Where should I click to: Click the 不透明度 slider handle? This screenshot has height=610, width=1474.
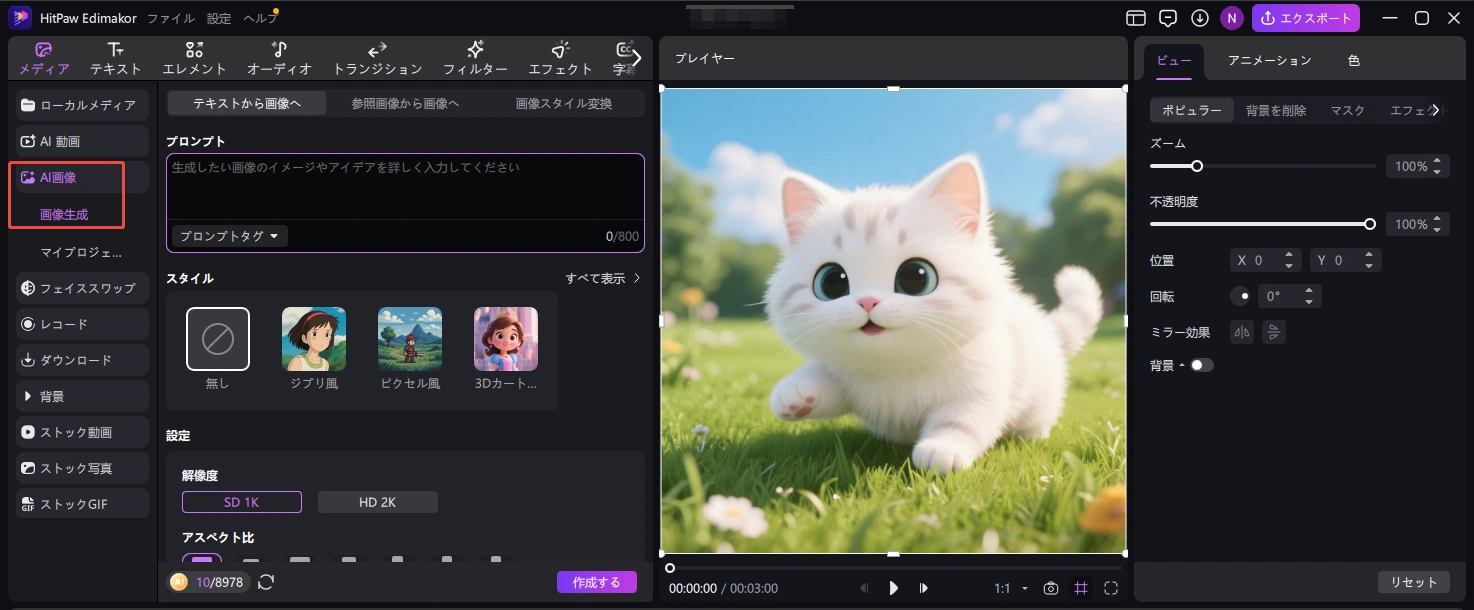coord(1370,224)
